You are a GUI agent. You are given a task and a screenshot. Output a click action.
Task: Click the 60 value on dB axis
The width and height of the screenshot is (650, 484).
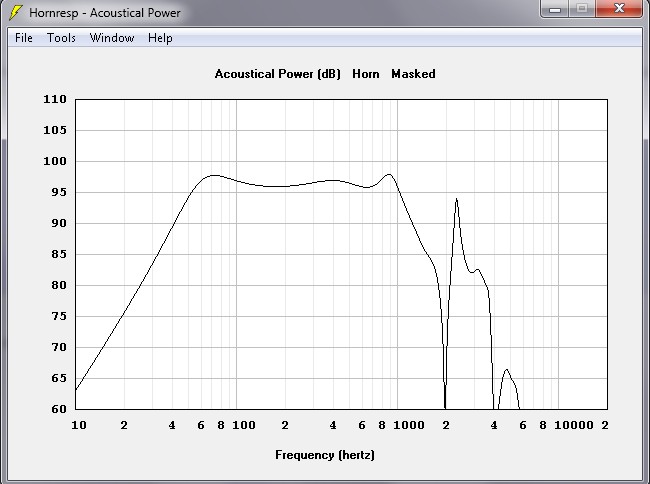pyautogui.click(x=58, y=409)
